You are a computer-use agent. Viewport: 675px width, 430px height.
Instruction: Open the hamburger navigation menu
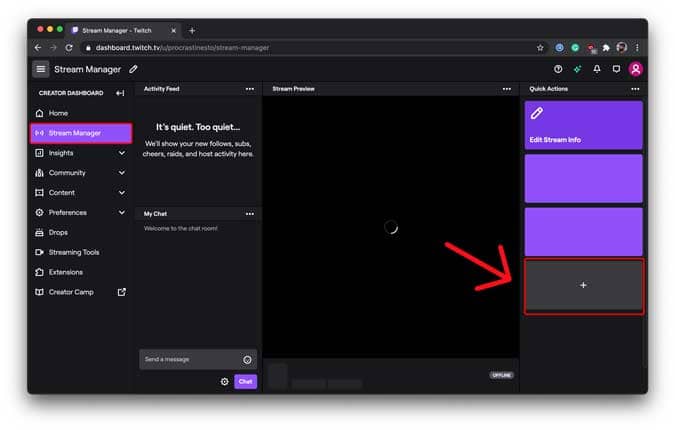[40, 69]
